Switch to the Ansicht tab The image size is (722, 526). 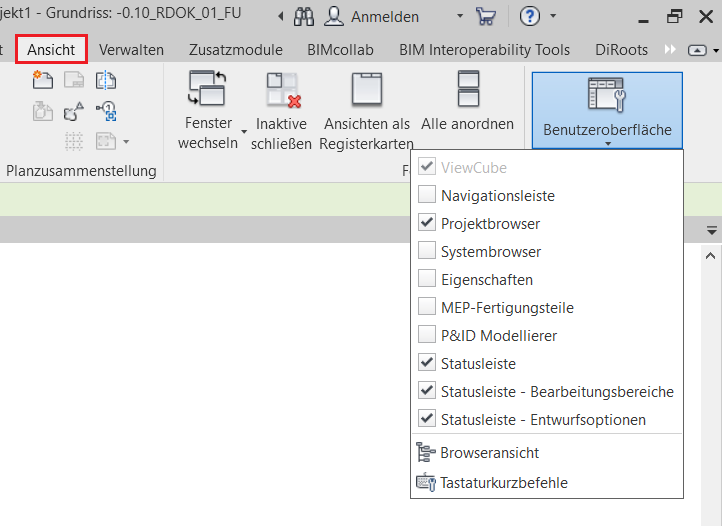[x=51, y=49]
